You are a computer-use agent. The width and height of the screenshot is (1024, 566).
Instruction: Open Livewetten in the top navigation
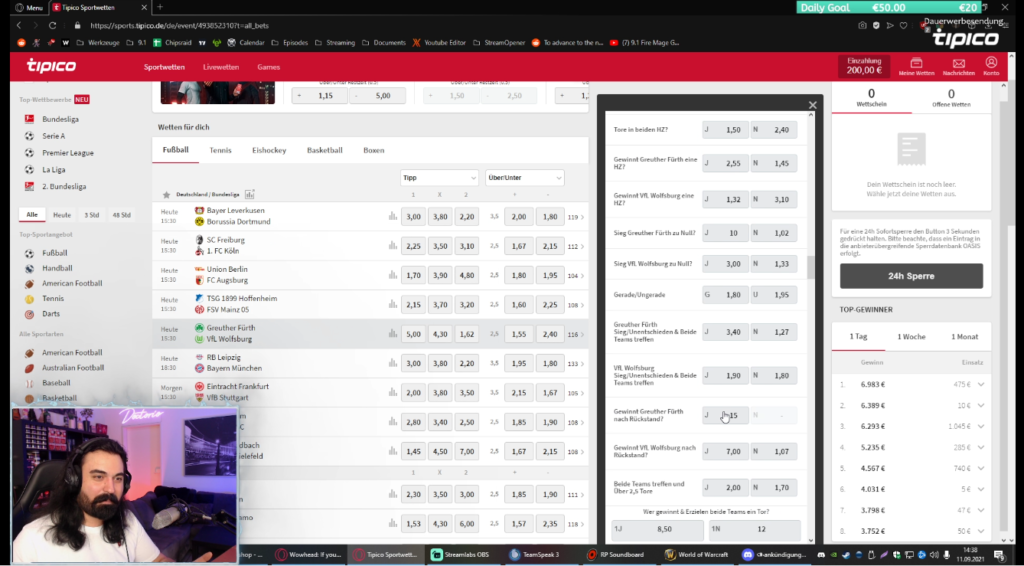coord(221,67)
